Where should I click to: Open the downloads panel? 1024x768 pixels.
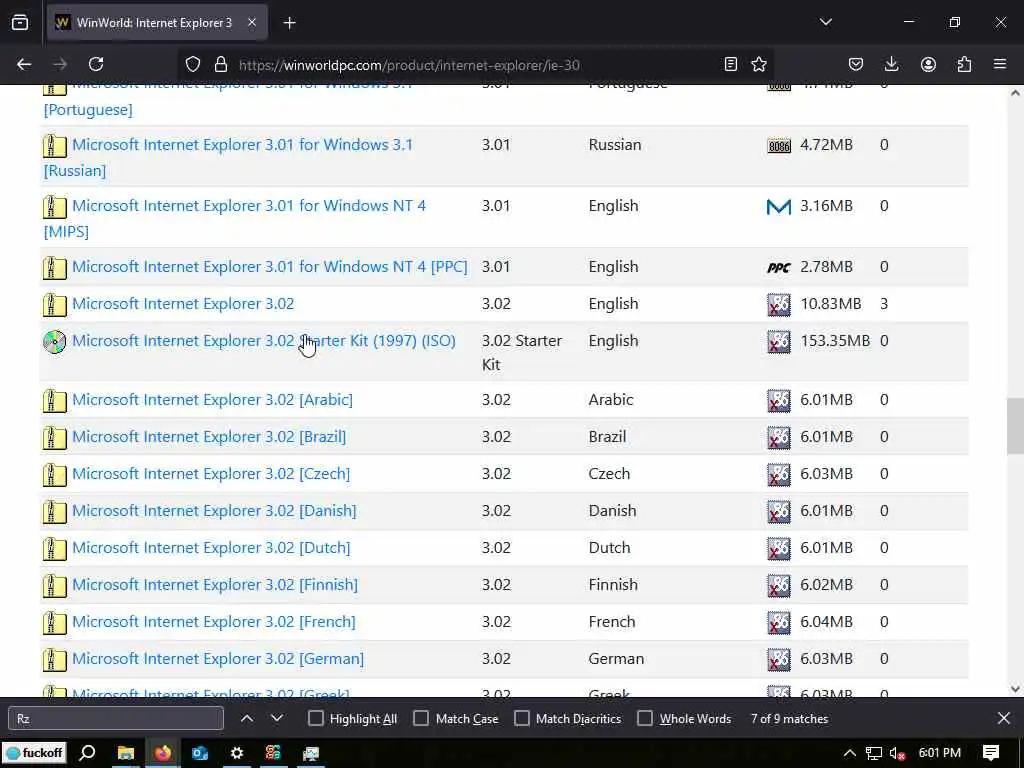[891, 64]
